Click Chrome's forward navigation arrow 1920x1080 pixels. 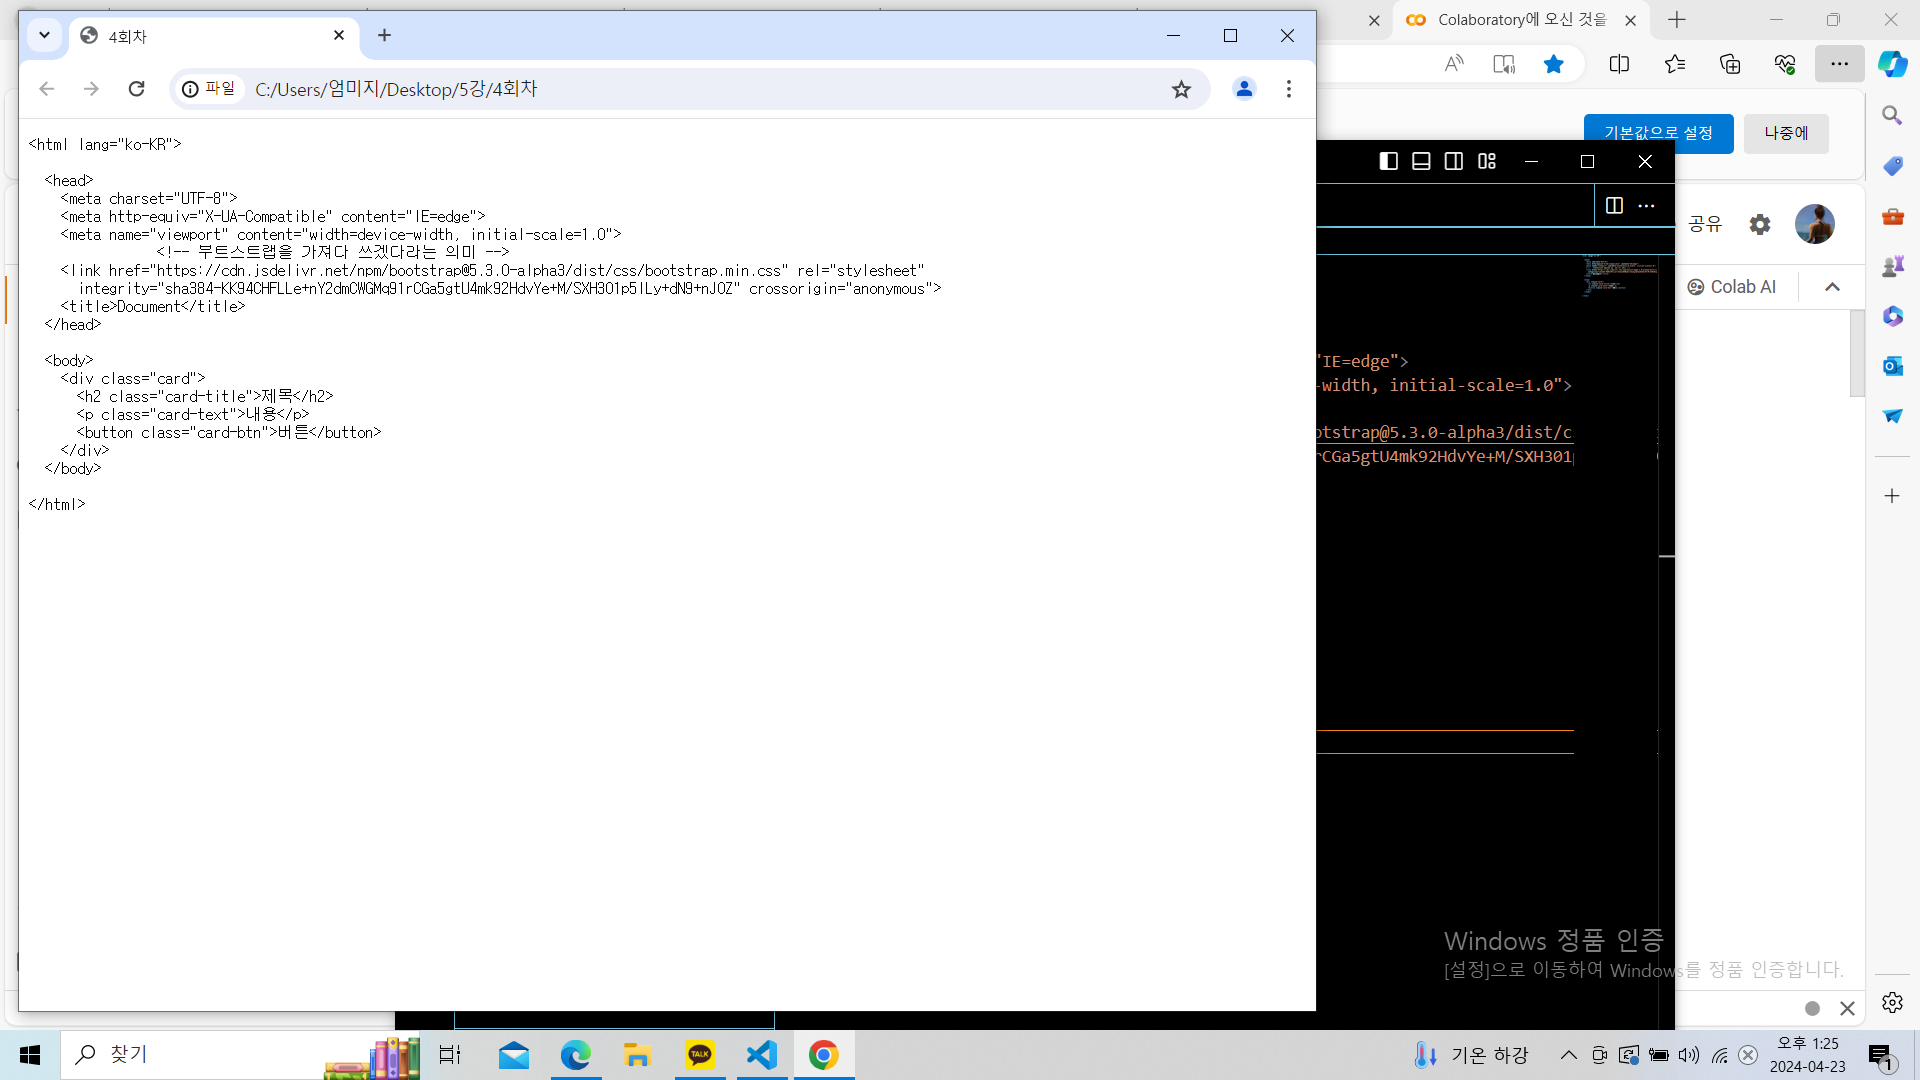[91, 89]
